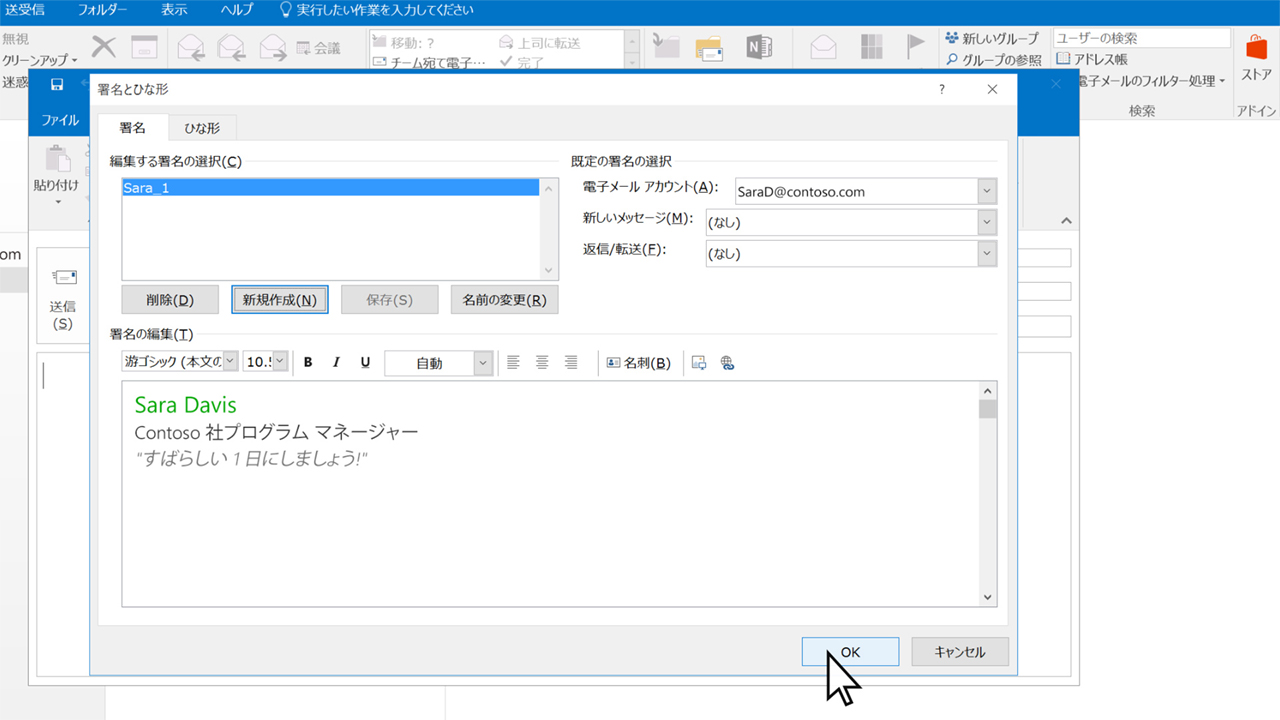
Task: Click the Follow Up flag icon
Action: pos(916,47)
